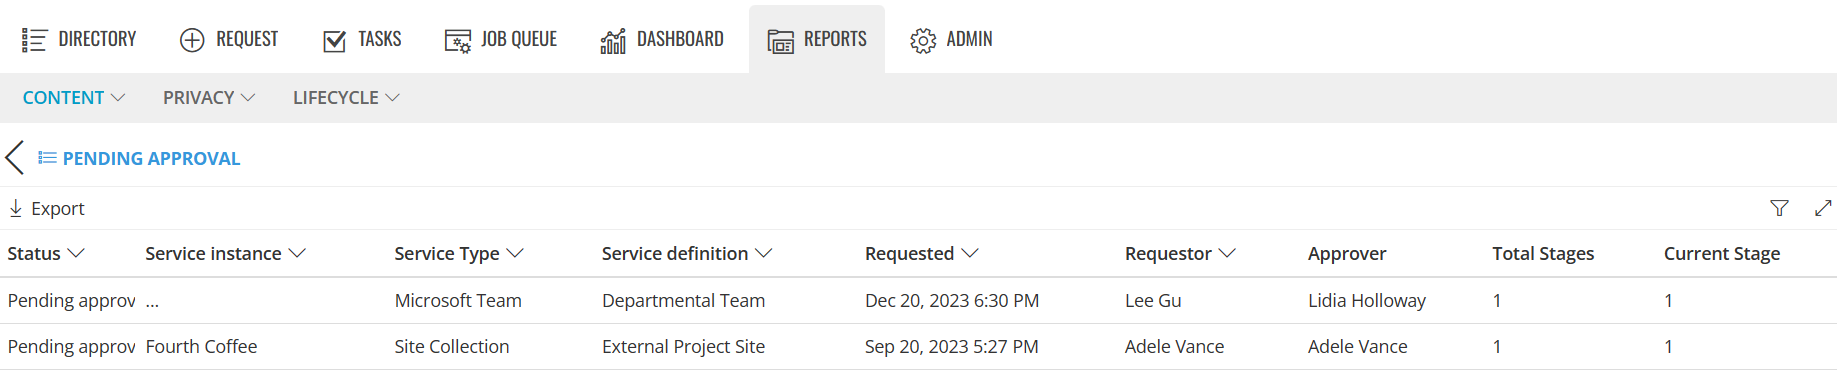Open the Requested column dropdown
This screenshot has height=386, width=1837.
970,254
